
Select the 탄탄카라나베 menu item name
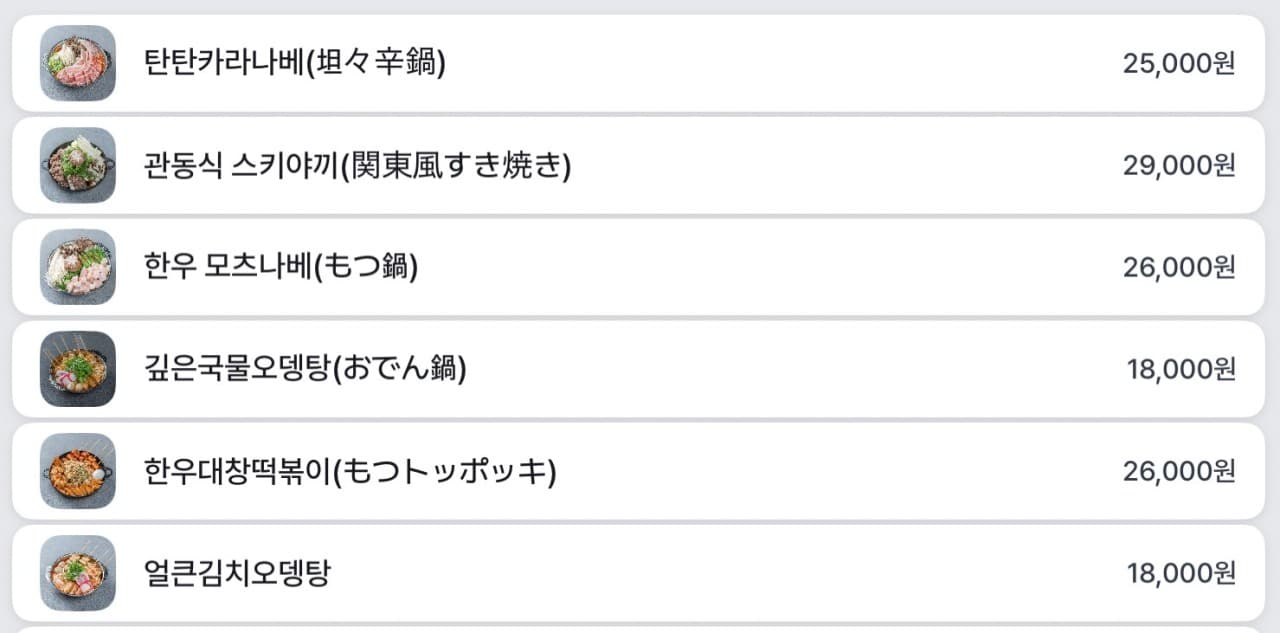tap(295, 63)
